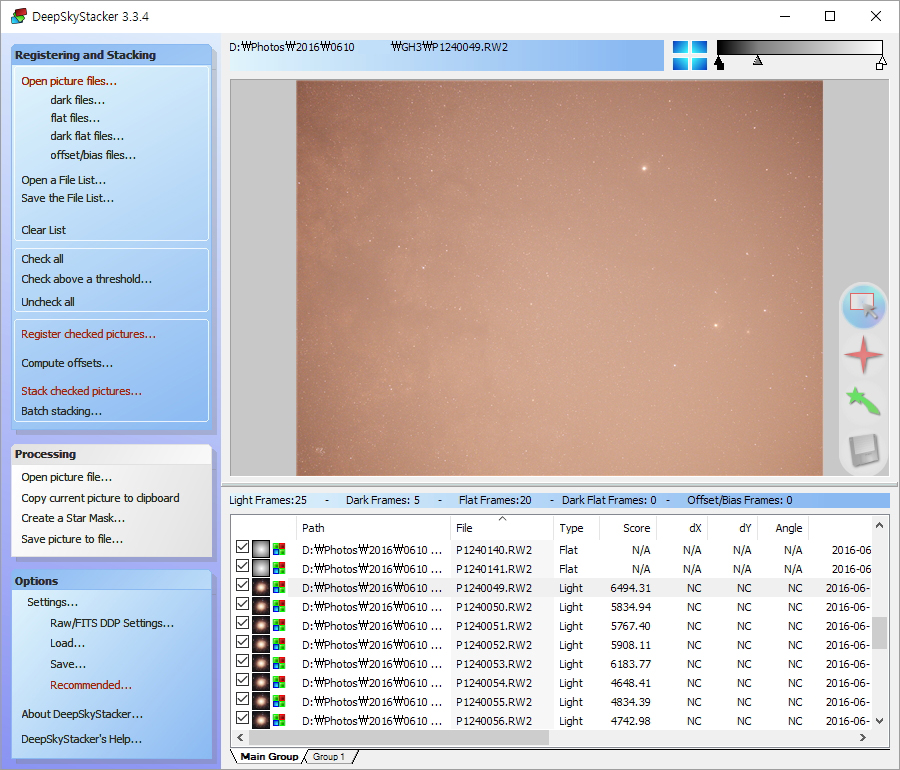Add dark files

[x=77, y=100]
